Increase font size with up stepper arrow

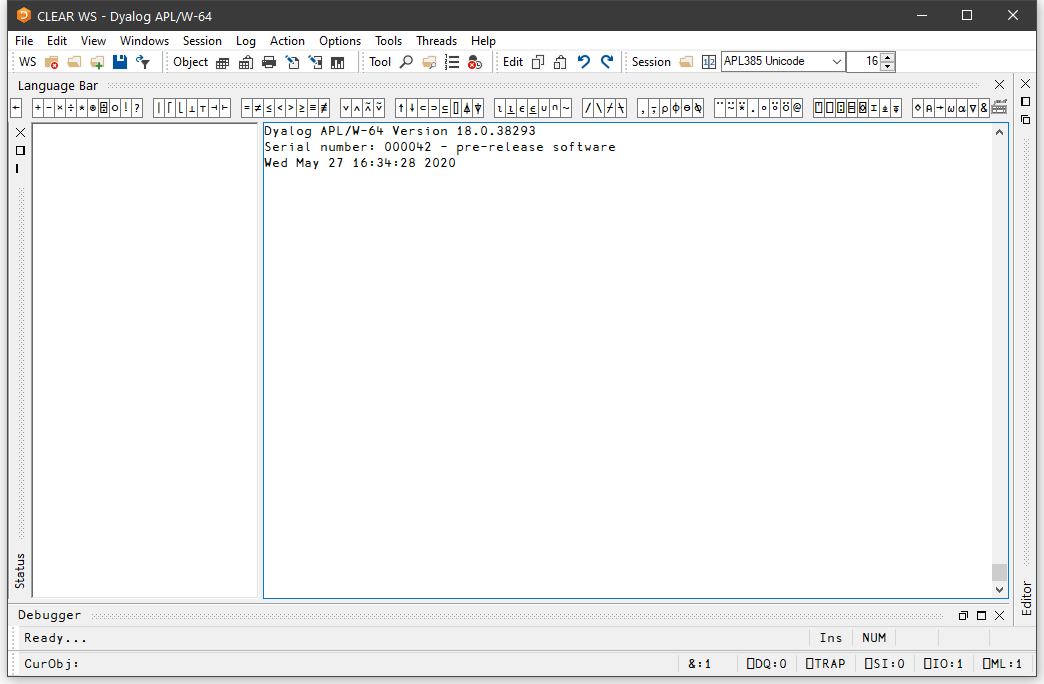888,57
